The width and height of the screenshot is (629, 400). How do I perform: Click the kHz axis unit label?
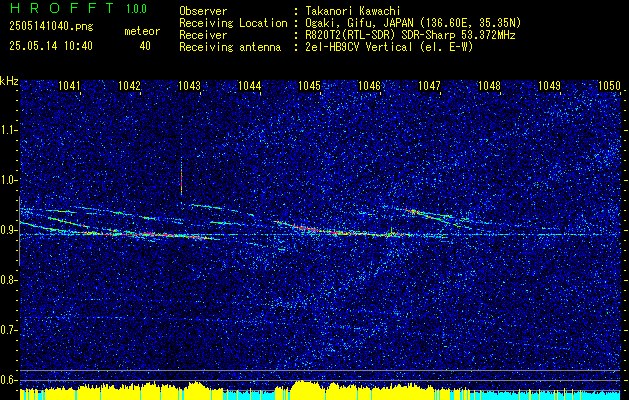pos(9,81)
